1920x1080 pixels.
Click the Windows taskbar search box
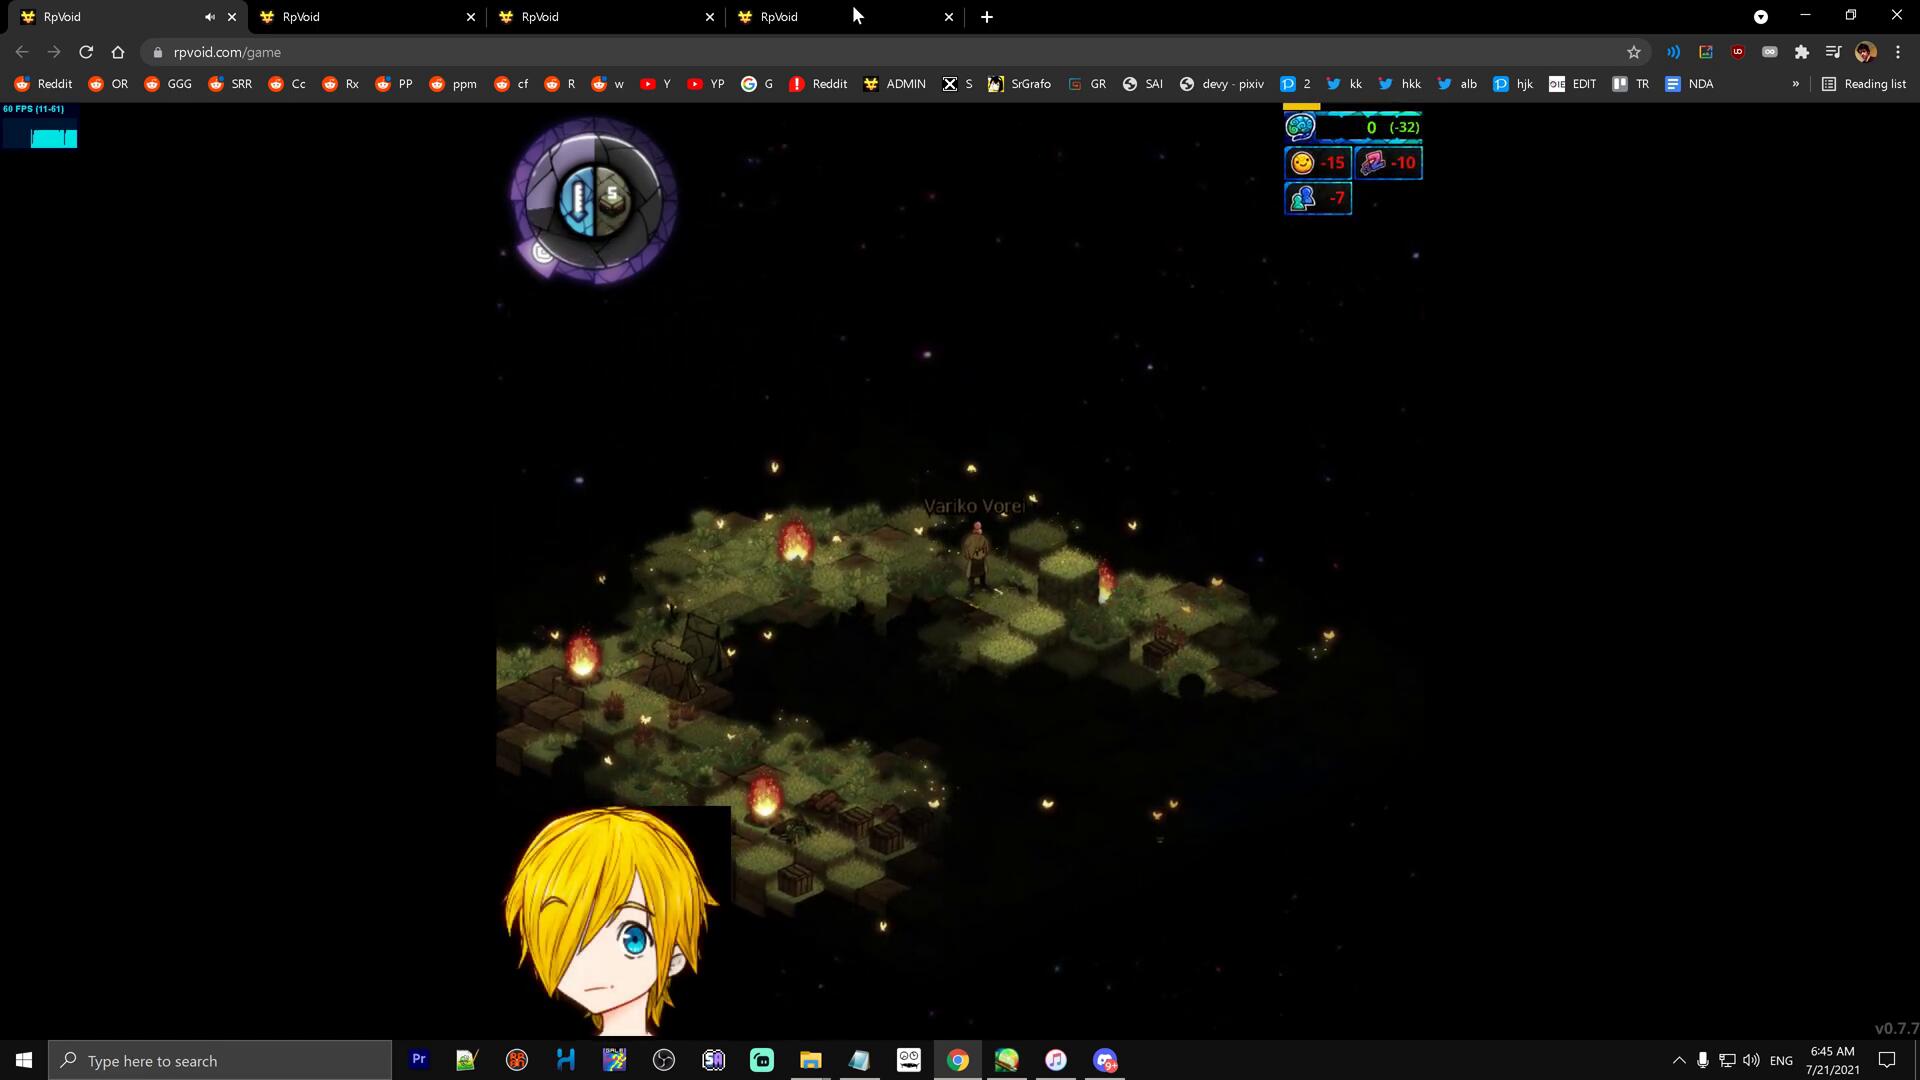point(220,1060)
